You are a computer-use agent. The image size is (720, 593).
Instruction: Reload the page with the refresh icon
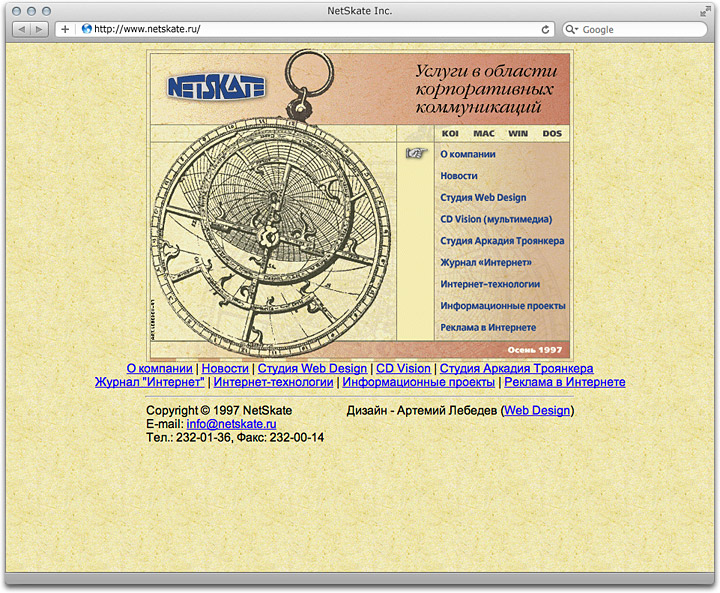[x=545, y=30]
